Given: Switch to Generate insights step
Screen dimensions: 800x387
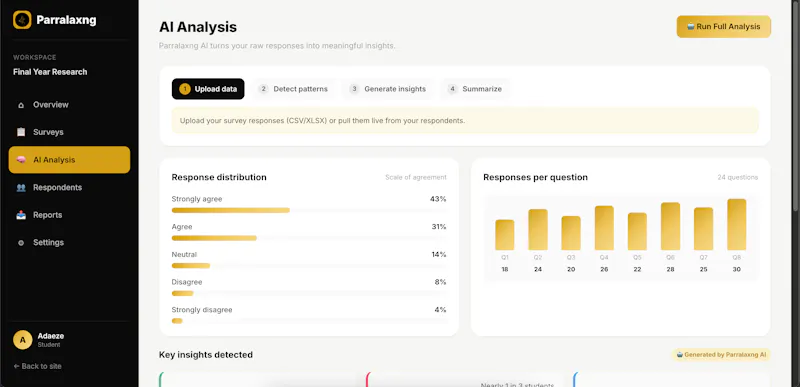Looking at the screenshot, I should click(x=388, y=89).
